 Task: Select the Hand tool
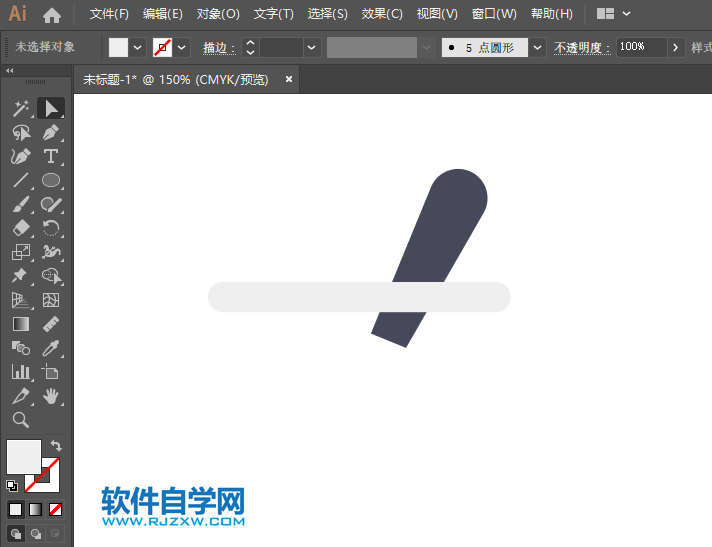click(x=51, y=396)
